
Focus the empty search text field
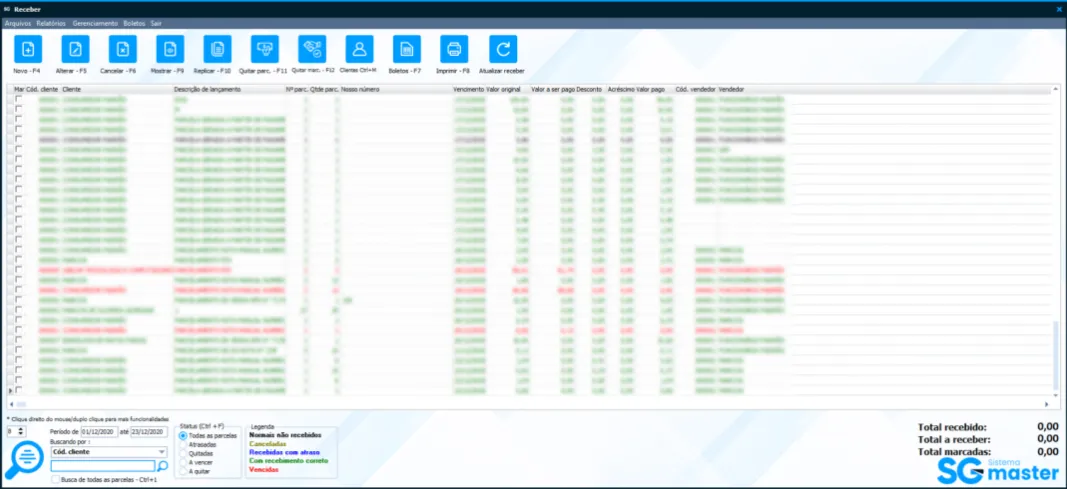coord(103,466)
